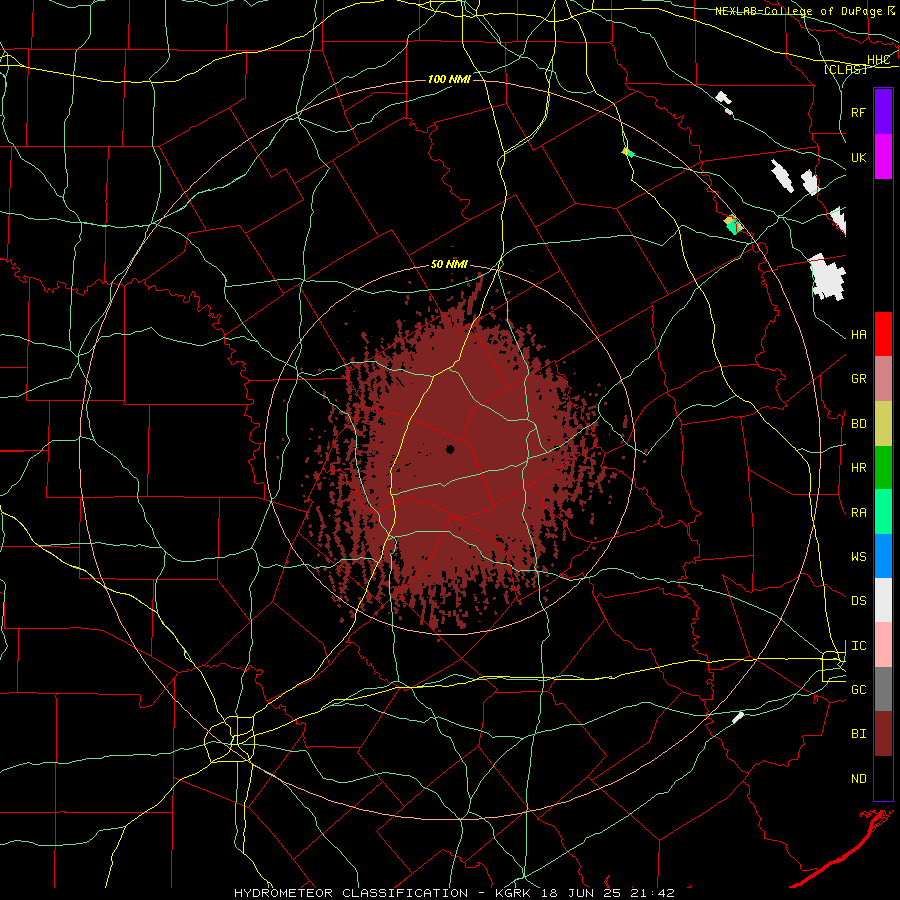Click the RF legend label
The height and width of the screenshot is (900, 900).
click(859, 112)
